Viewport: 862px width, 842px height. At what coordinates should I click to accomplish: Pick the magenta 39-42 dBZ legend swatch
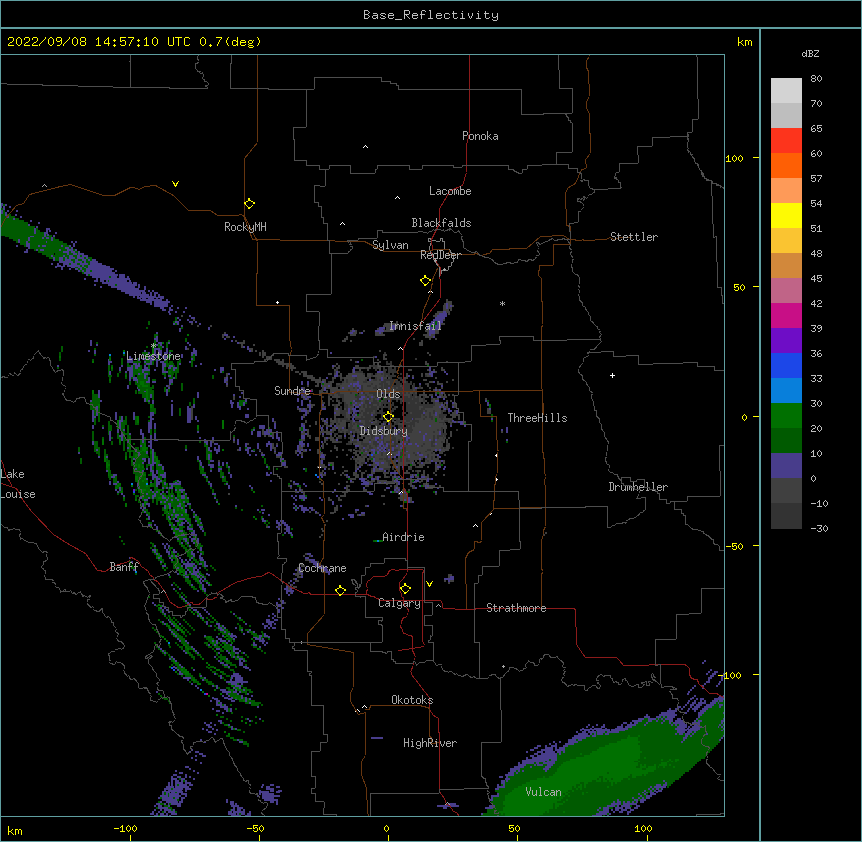786,316
